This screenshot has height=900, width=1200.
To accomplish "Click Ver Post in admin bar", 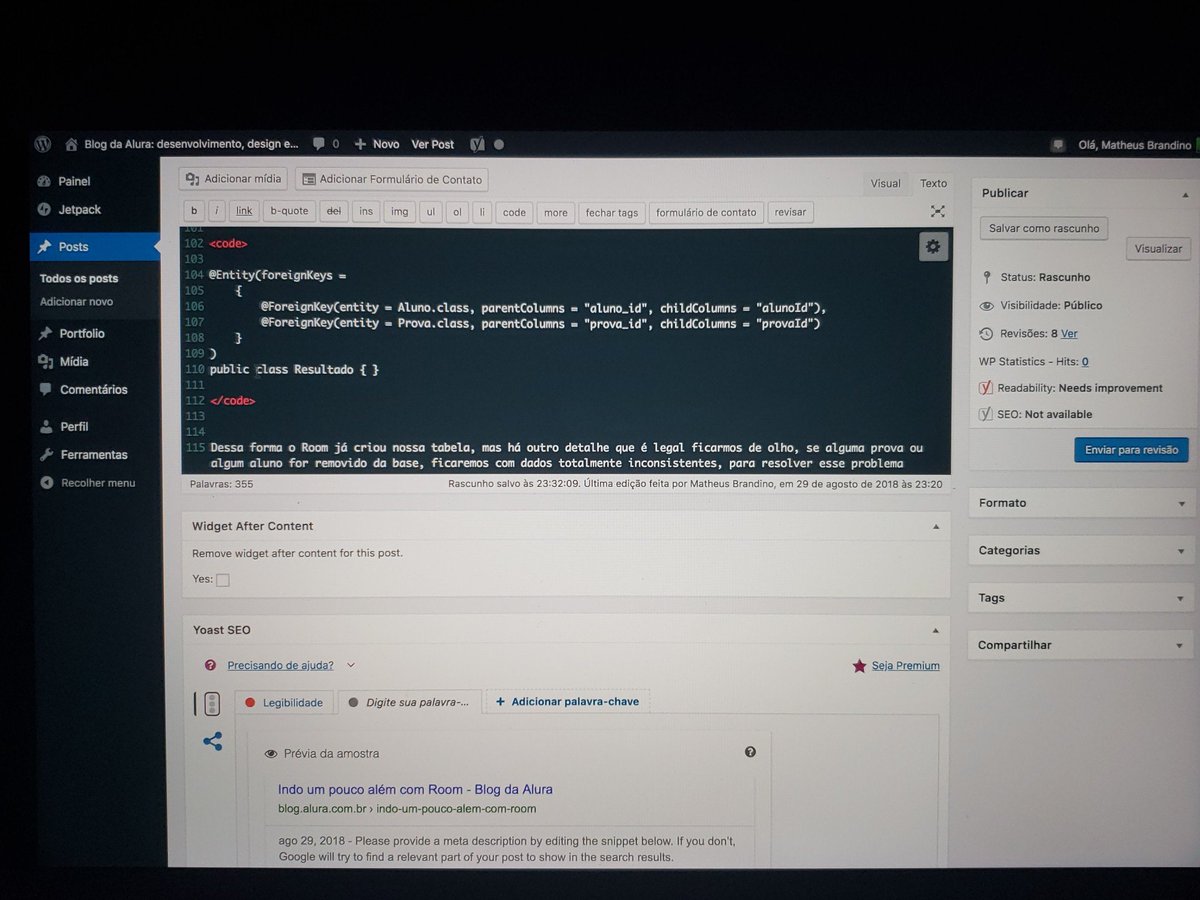I will 432,144.
